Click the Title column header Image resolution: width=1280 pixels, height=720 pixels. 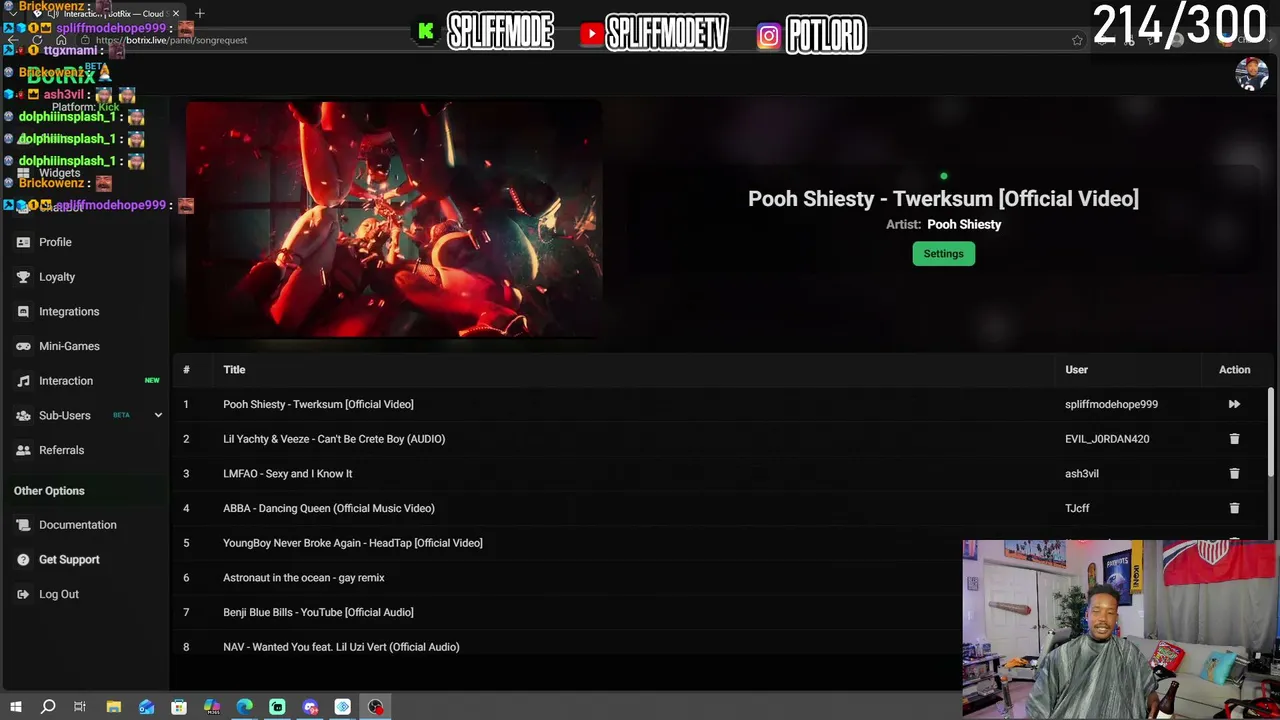tap(234, 370)
